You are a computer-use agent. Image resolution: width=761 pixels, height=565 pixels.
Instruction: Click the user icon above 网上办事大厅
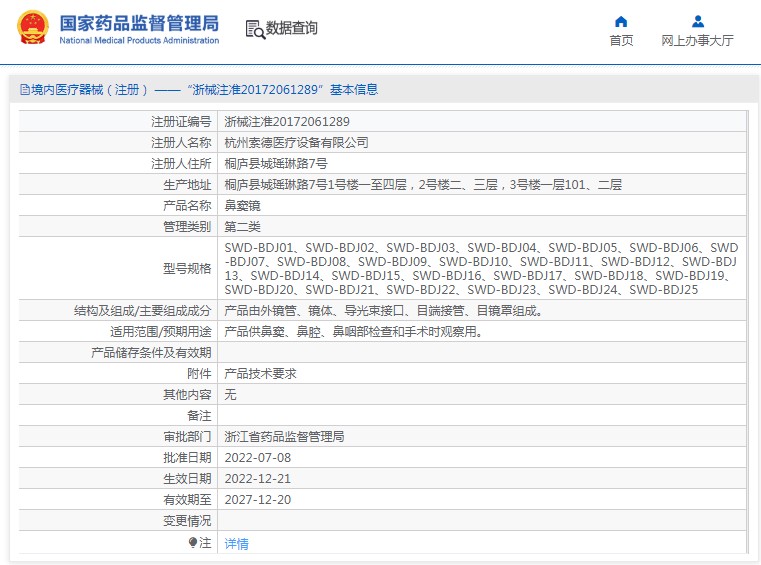click(697, 21)
